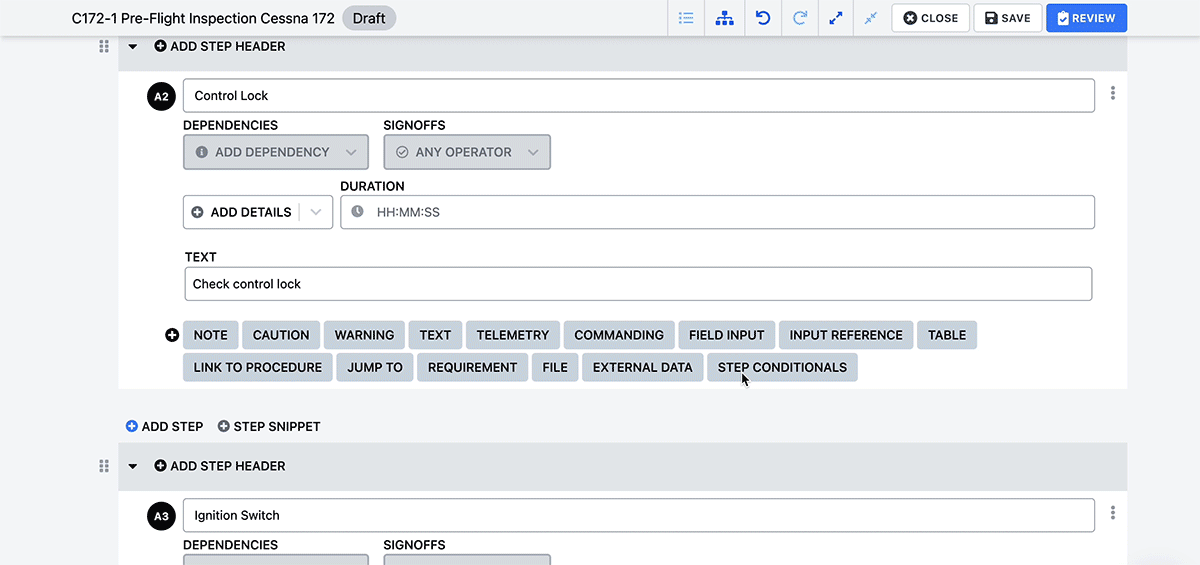The width and height of the screenshot is (1200, 565).
Task: Collapse all steps with inward arrows icon
Action: [x=871, y=18]
